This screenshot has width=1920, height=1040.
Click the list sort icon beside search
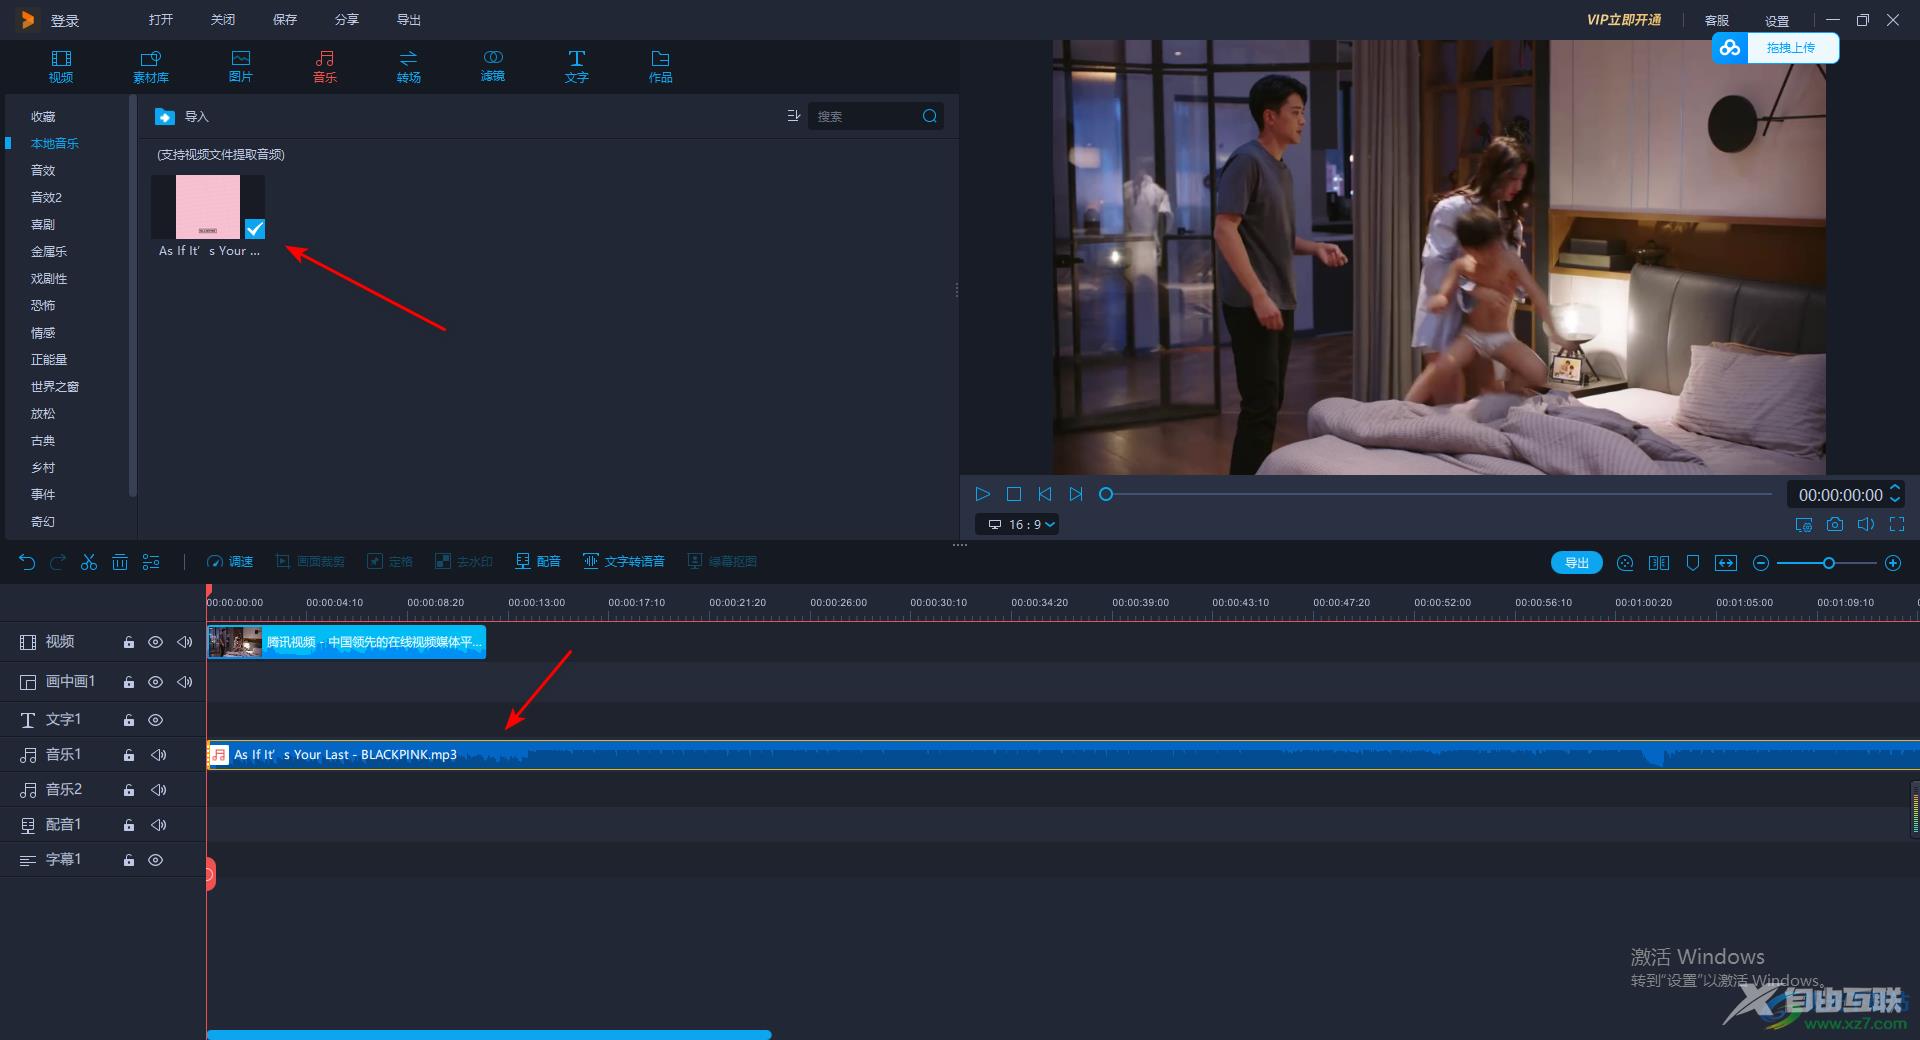pyautogui.click(x=794, y=116)
